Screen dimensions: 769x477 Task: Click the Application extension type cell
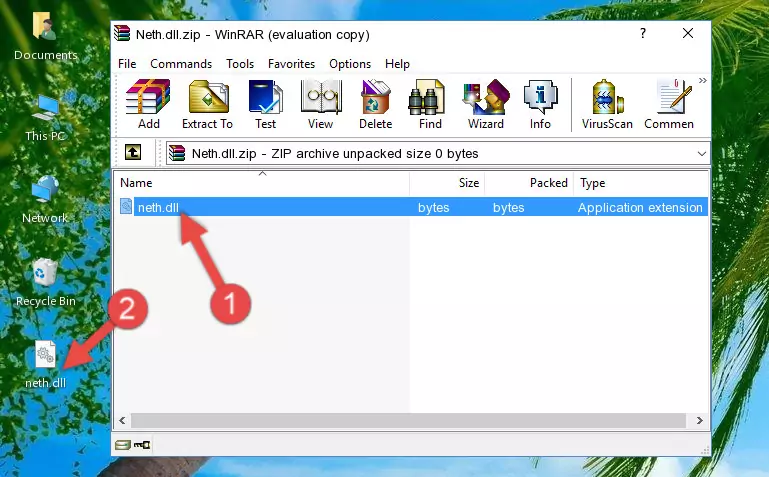[x=640, y=208]
